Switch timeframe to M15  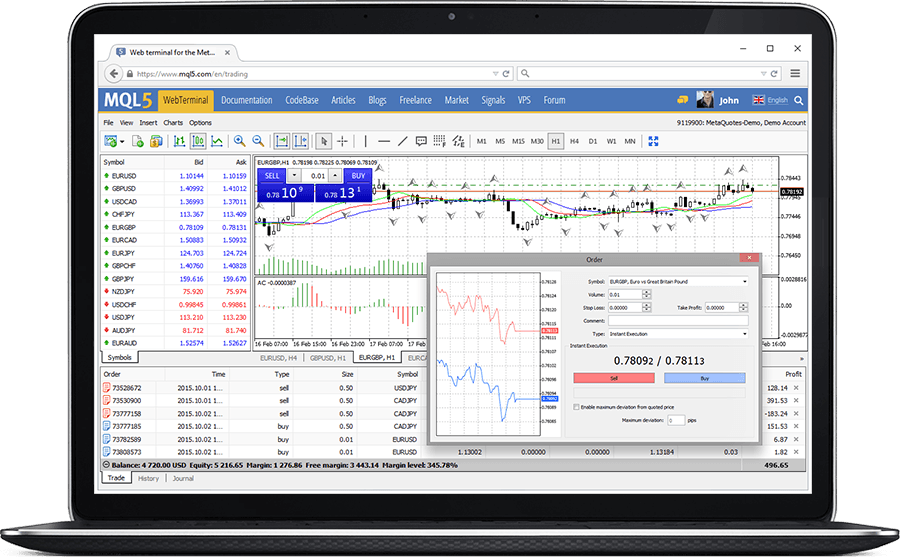(x=518, y=141)
